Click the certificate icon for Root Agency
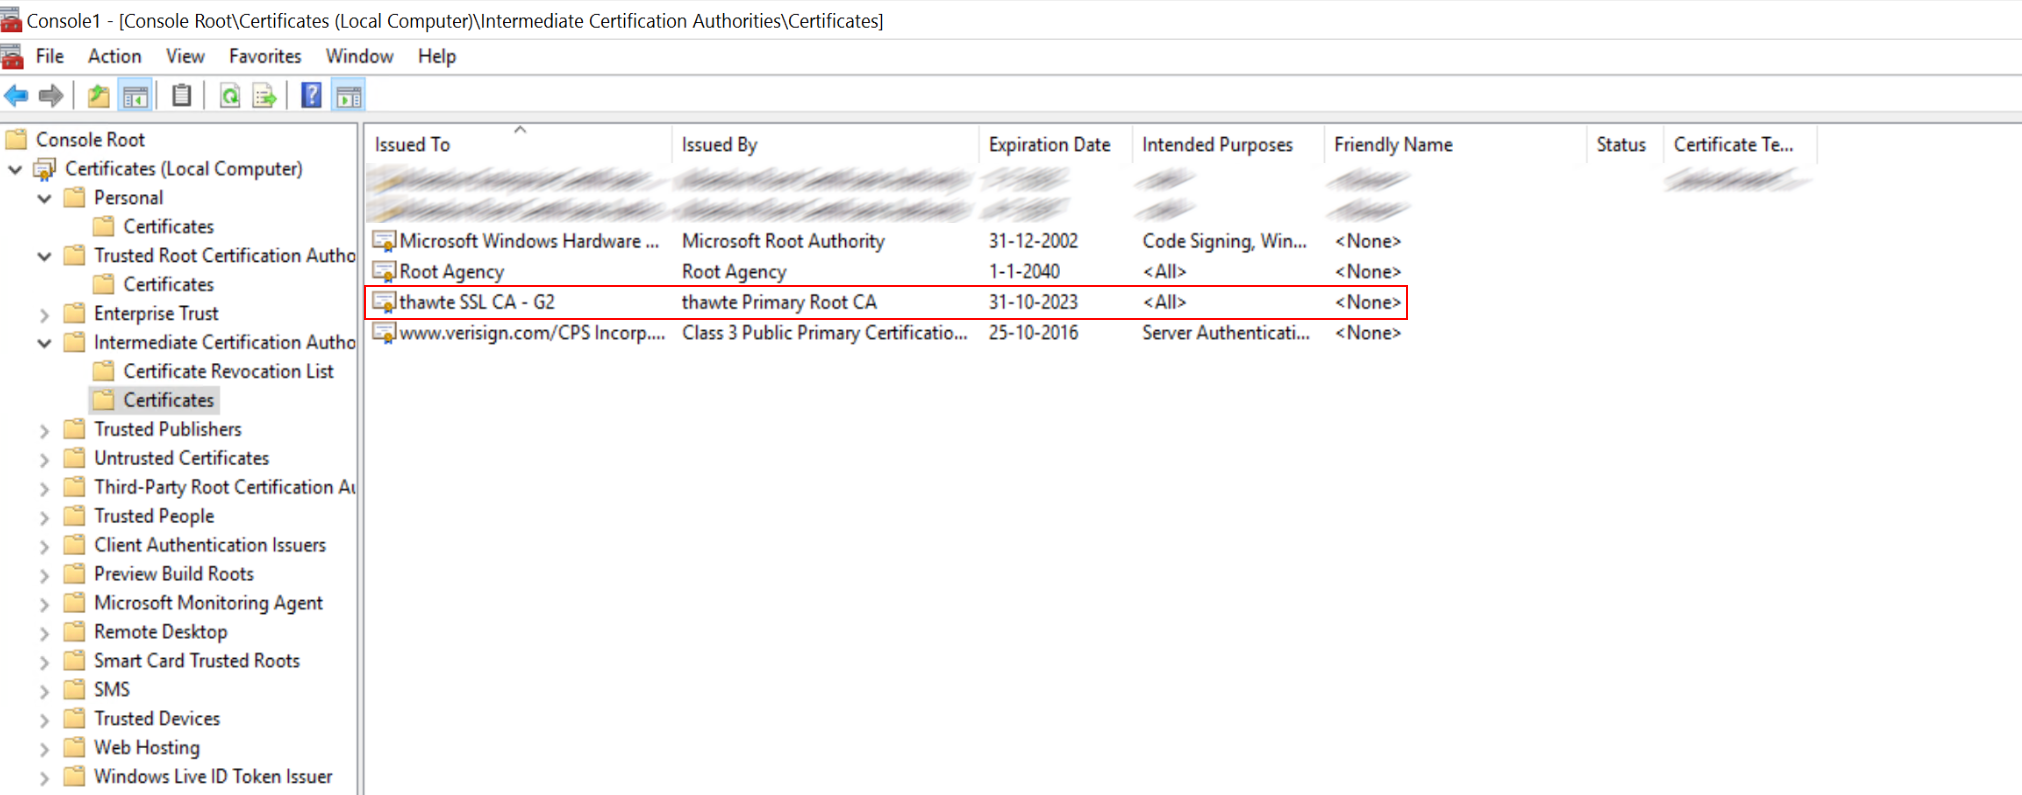2022x795 pixels. click(385, 271)
